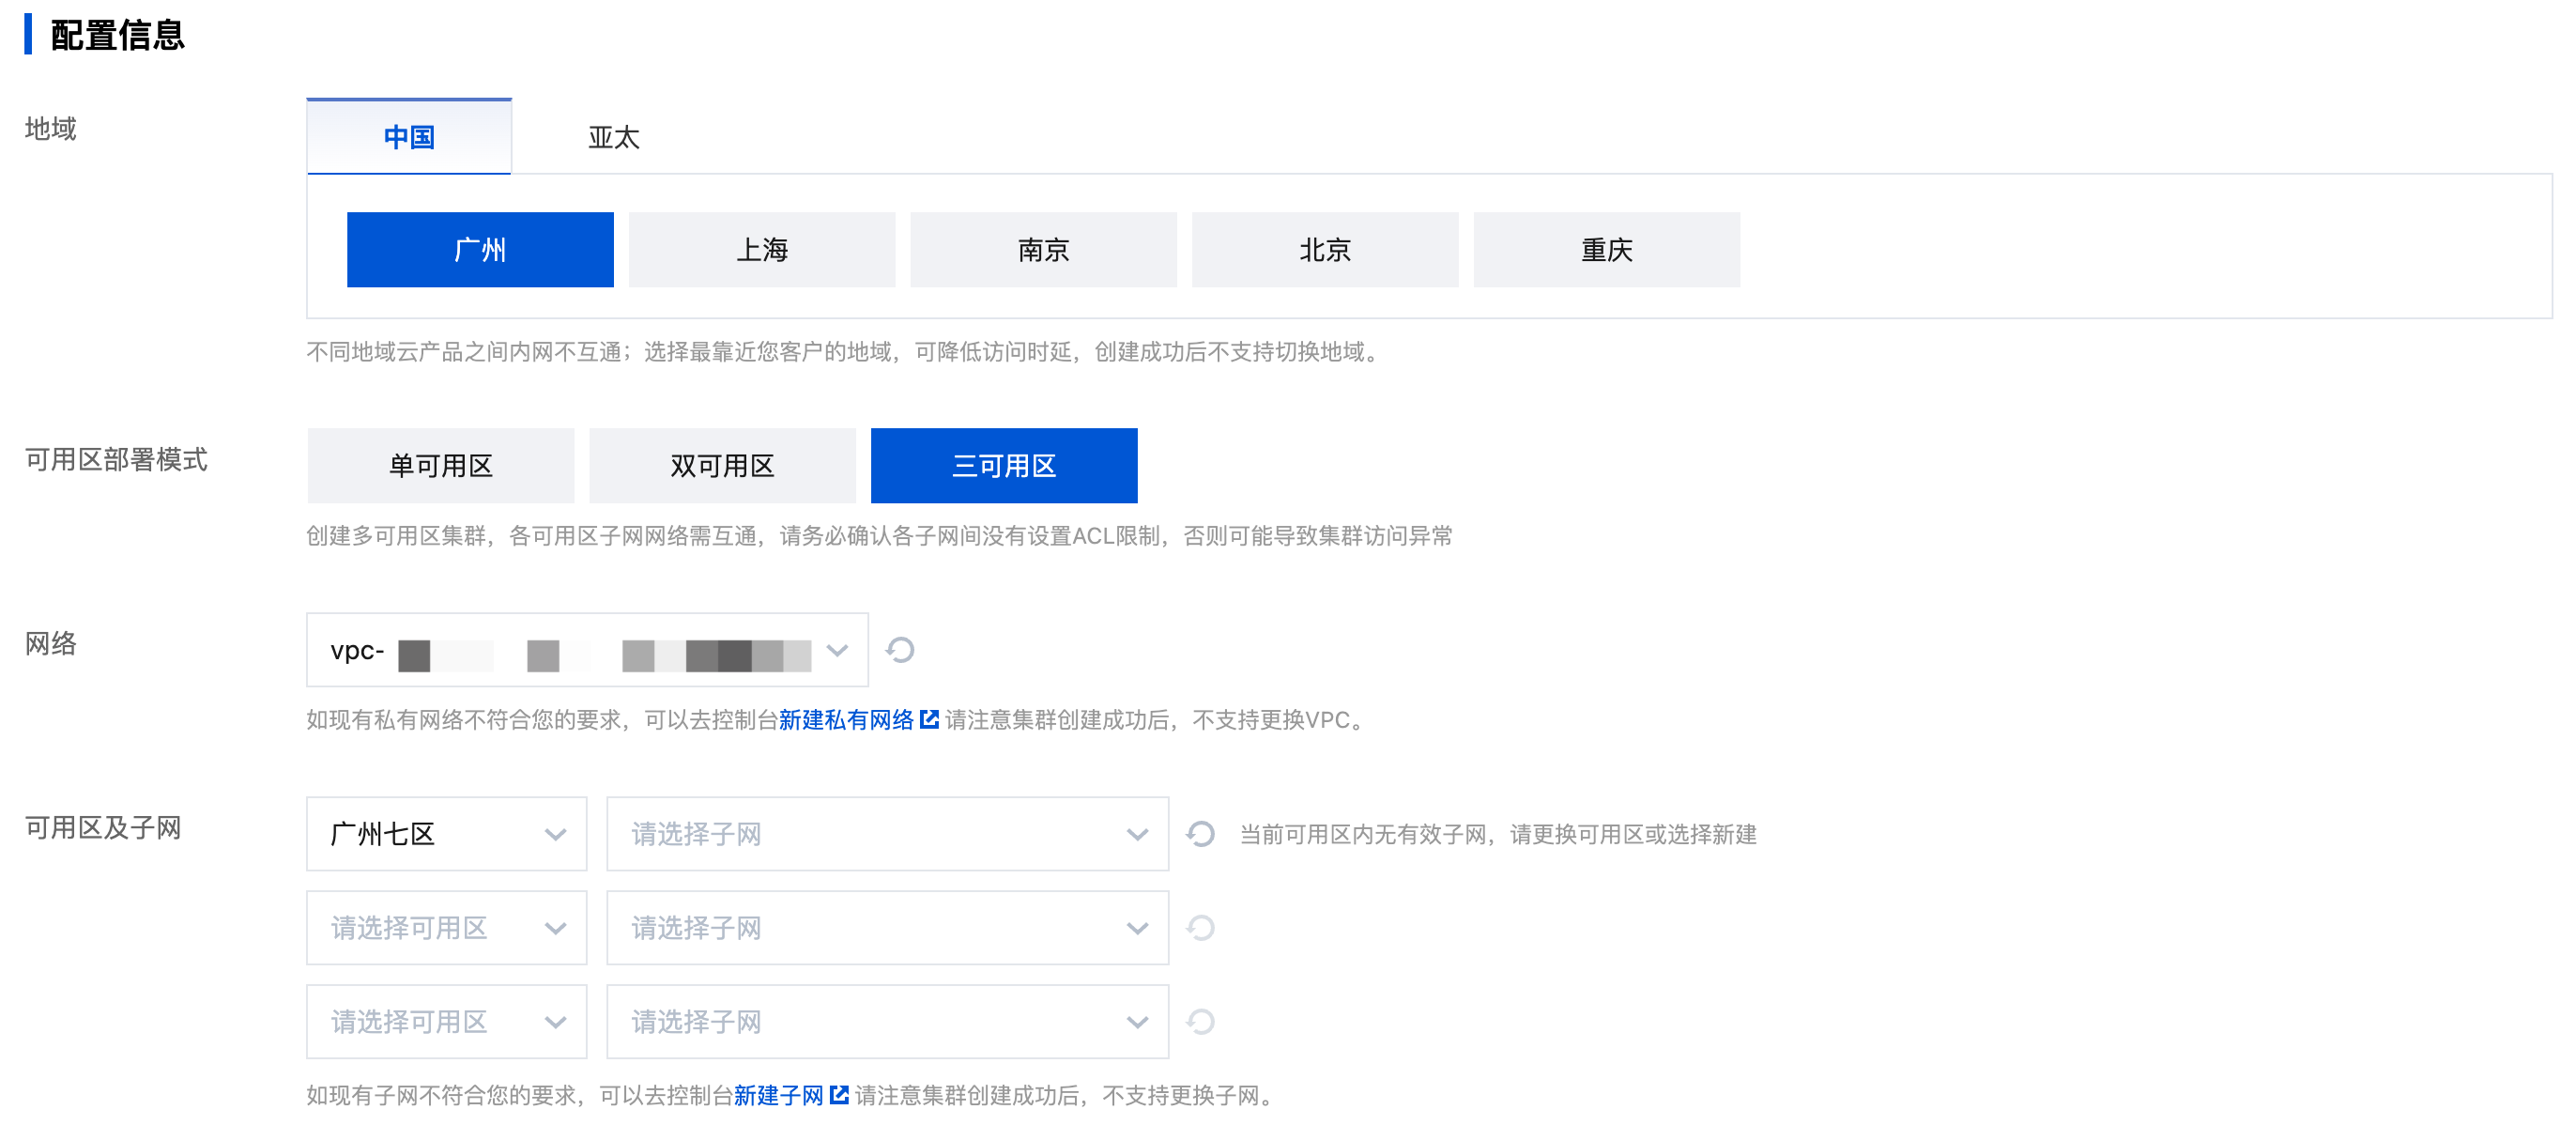Open the vpc- network dropdown
The height and width of the screenshot is (1125, 2576).
coord(587,650)
